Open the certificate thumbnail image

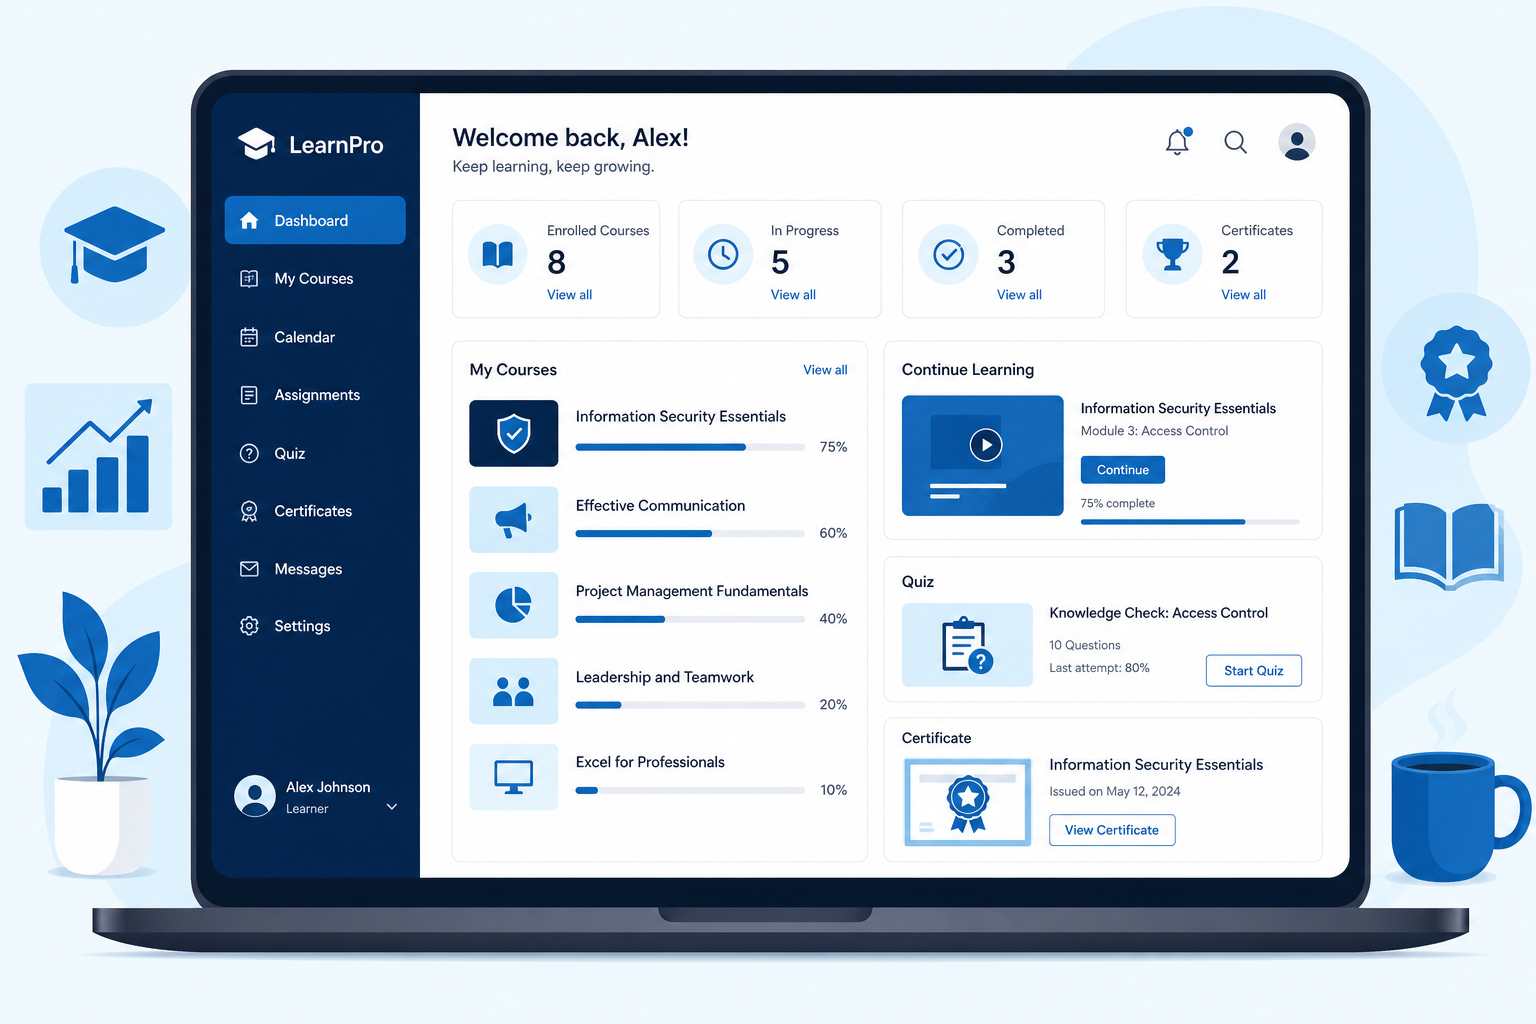tap(967, 802)
